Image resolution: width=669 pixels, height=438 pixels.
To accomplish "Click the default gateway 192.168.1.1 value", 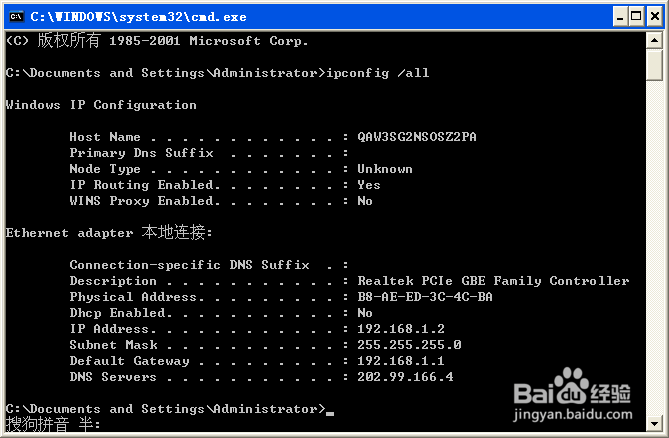I will point(401,361).
